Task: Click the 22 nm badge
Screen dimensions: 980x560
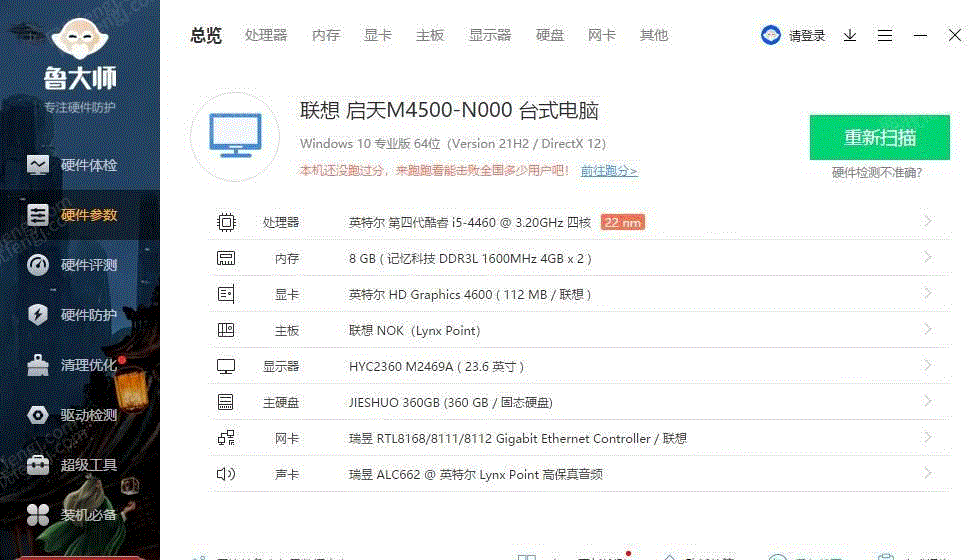Action: pos(622,222)
